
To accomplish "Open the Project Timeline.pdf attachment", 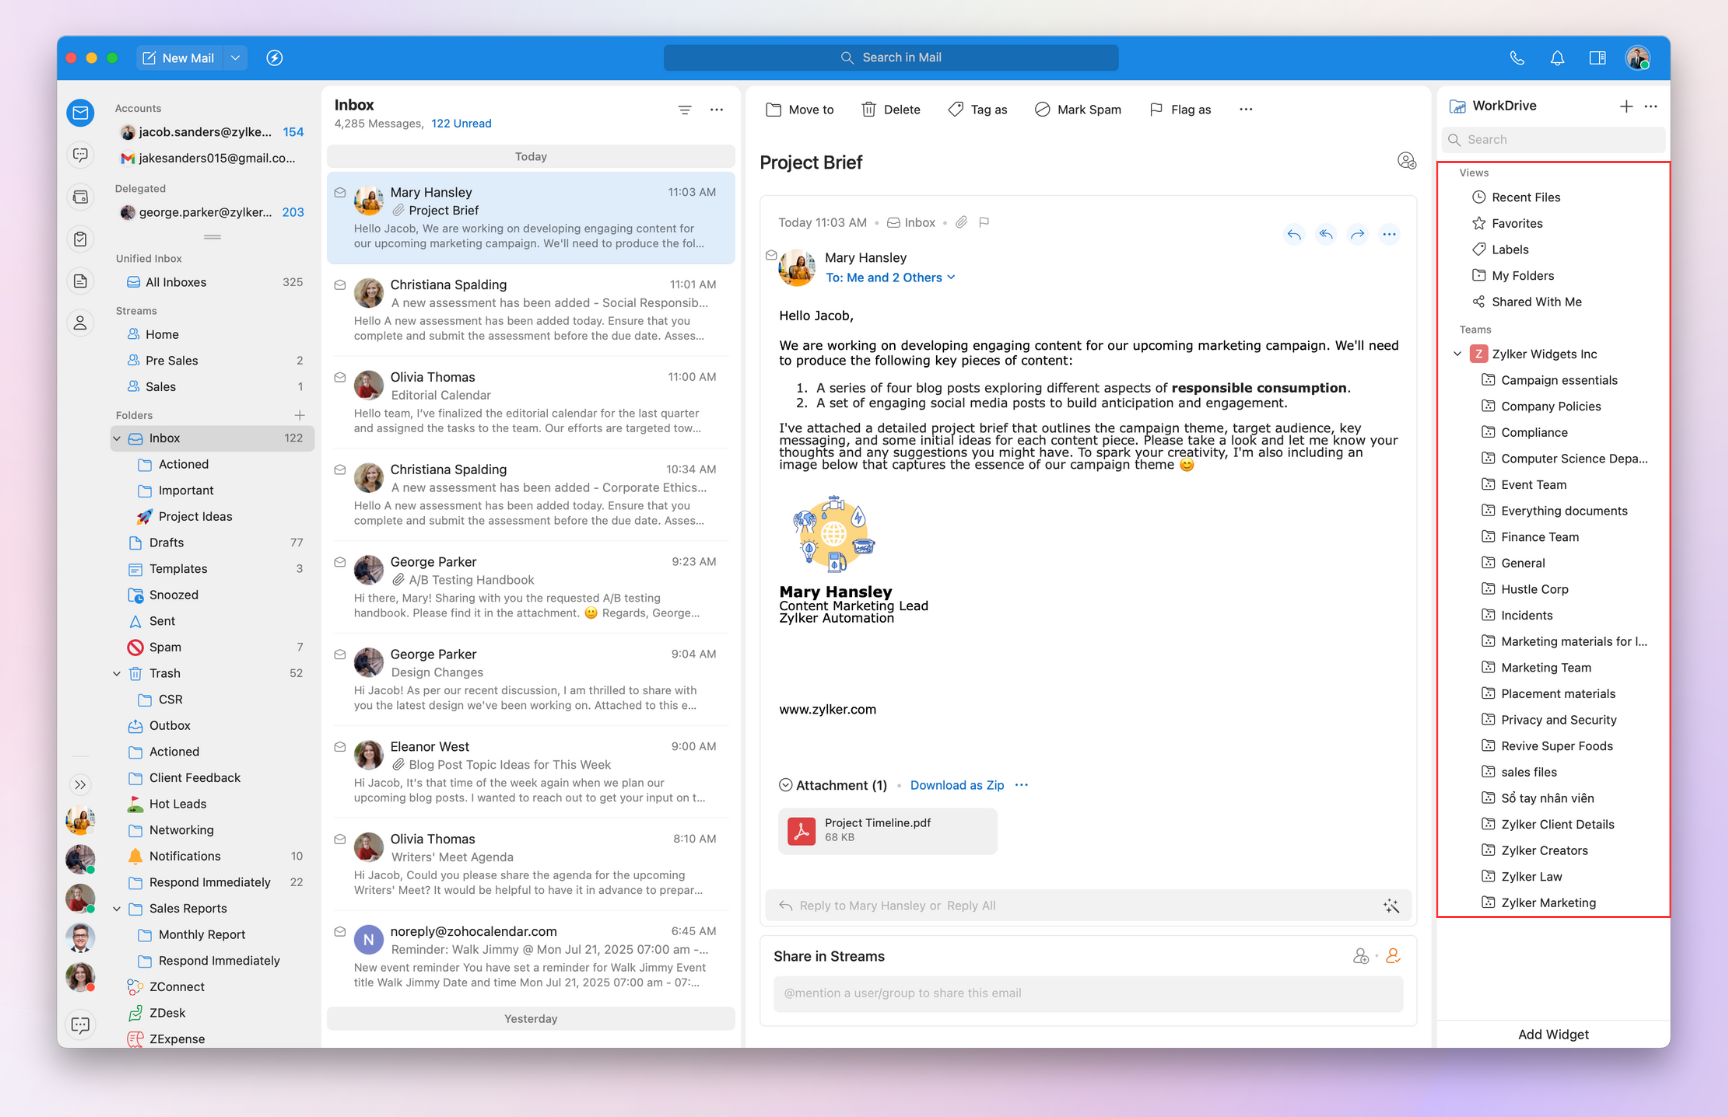I will [x=888, y=831].
